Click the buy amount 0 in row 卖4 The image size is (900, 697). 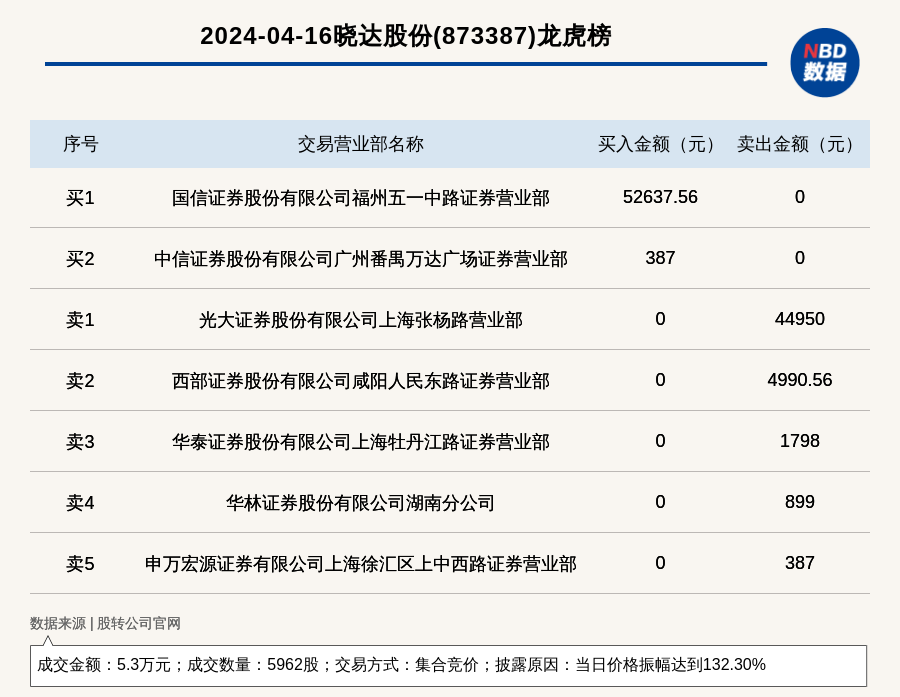click(x=660, y=502)
